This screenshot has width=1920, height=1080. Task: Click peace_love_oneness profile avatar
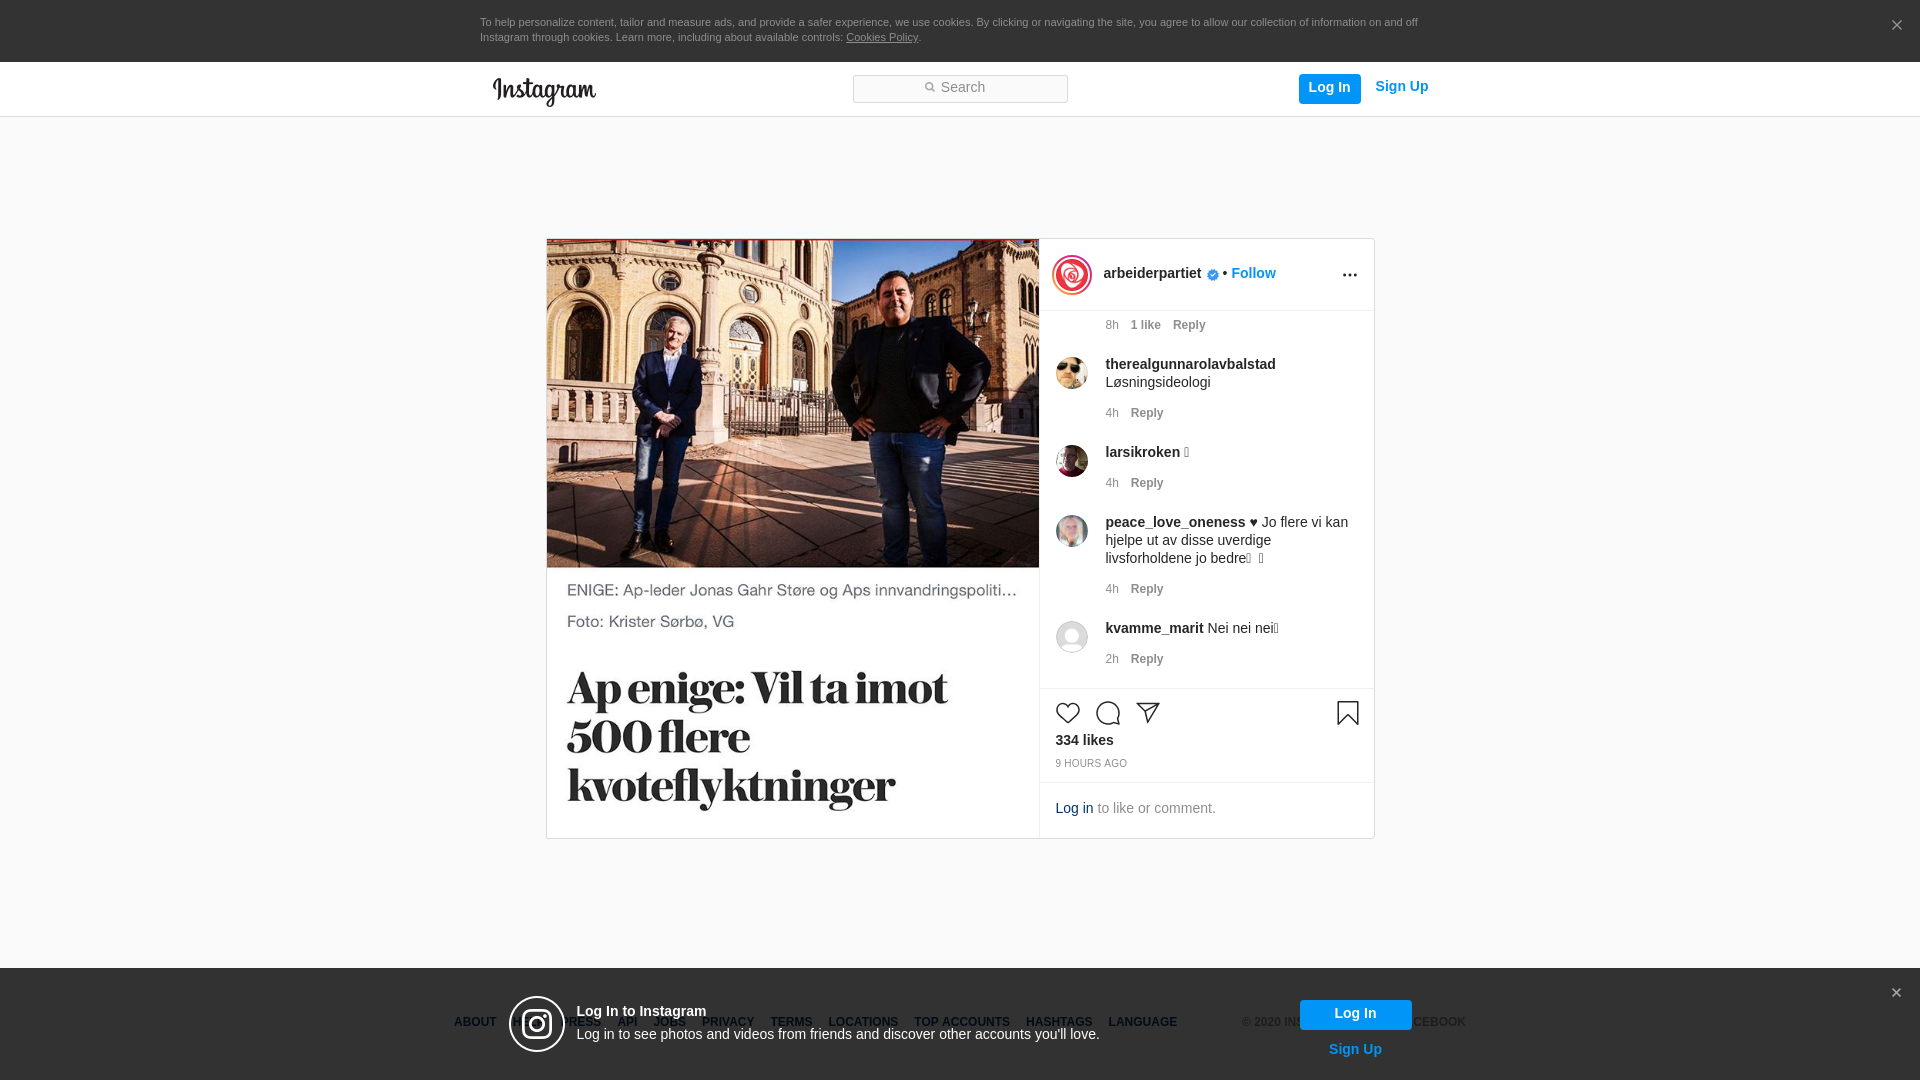(1071, 531)
